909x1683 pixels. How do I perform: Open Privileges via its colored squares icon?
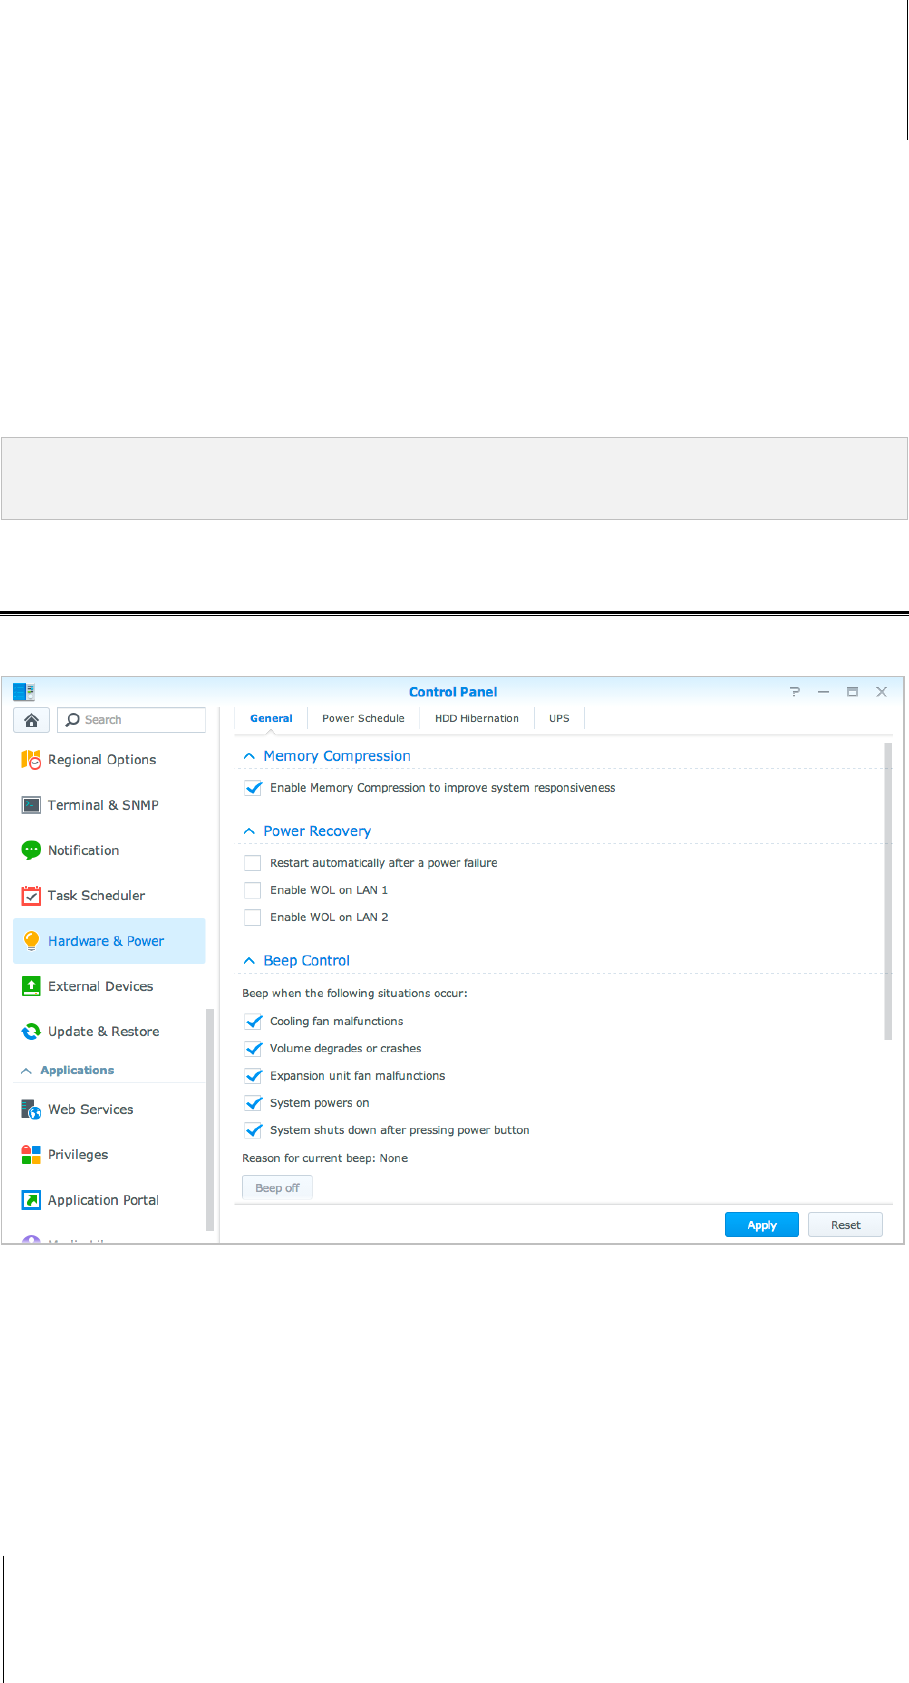[31, 1155]
